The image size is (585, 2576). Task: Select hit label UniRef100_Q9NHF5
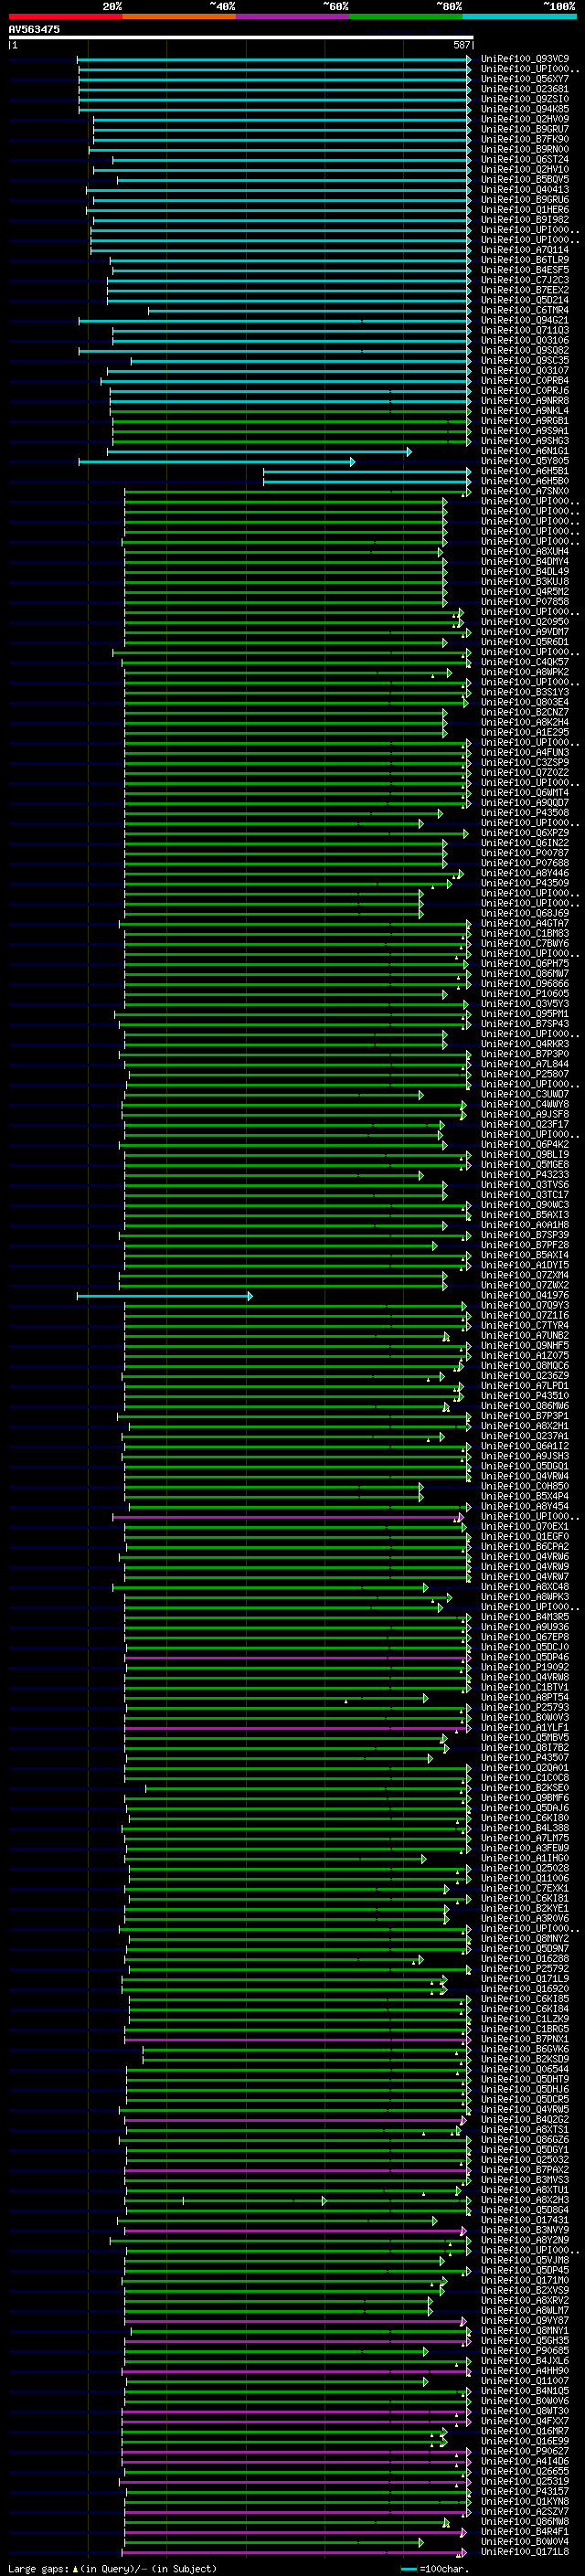(525, 1346)
